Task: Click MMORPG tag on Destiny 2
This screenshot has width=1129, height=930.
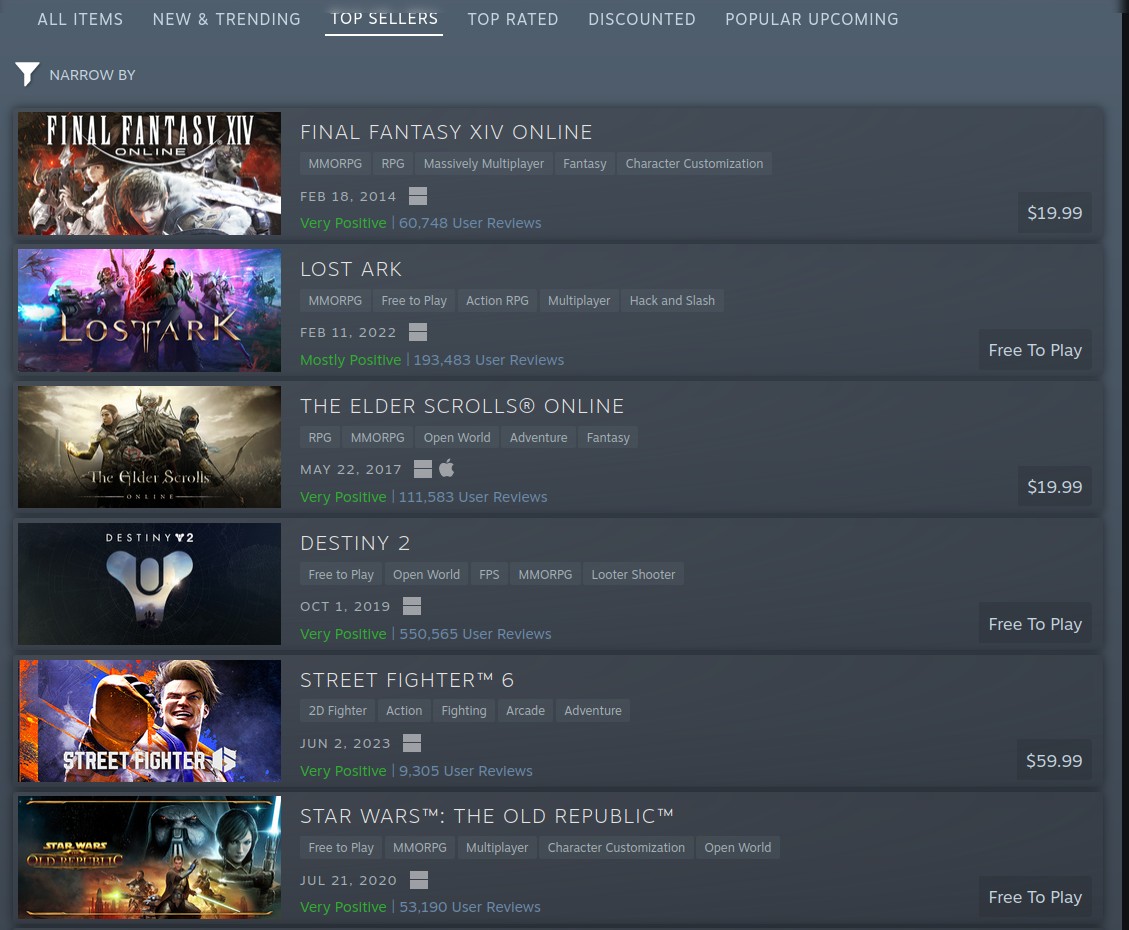Action: point(545,574)
